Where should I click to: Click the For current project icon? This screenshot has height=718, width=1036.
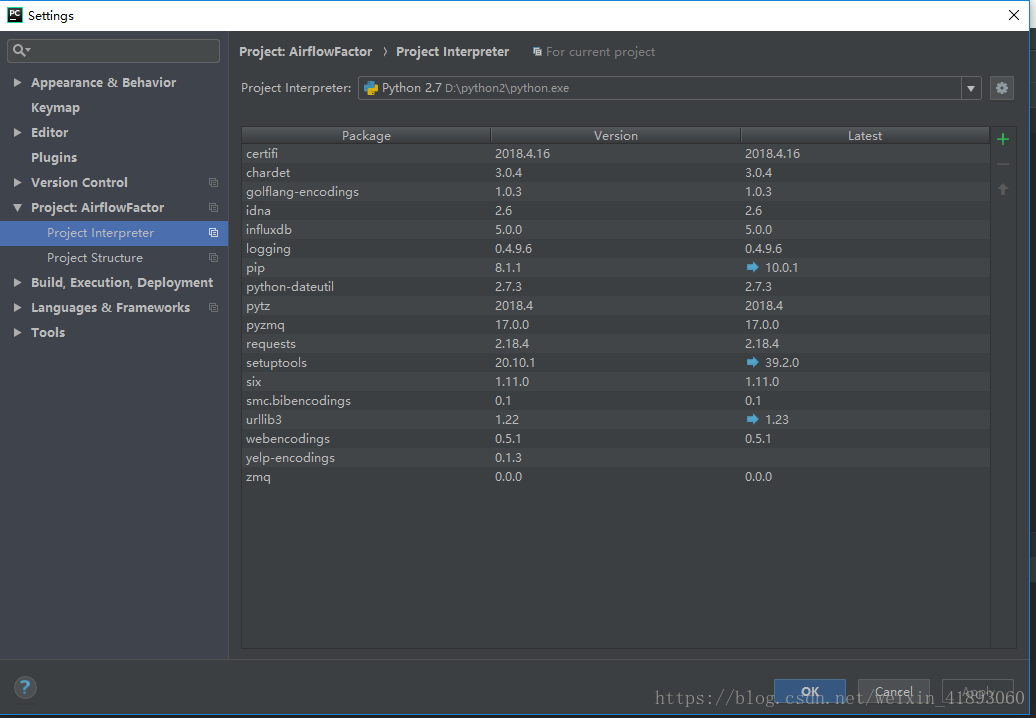[537, 52]
